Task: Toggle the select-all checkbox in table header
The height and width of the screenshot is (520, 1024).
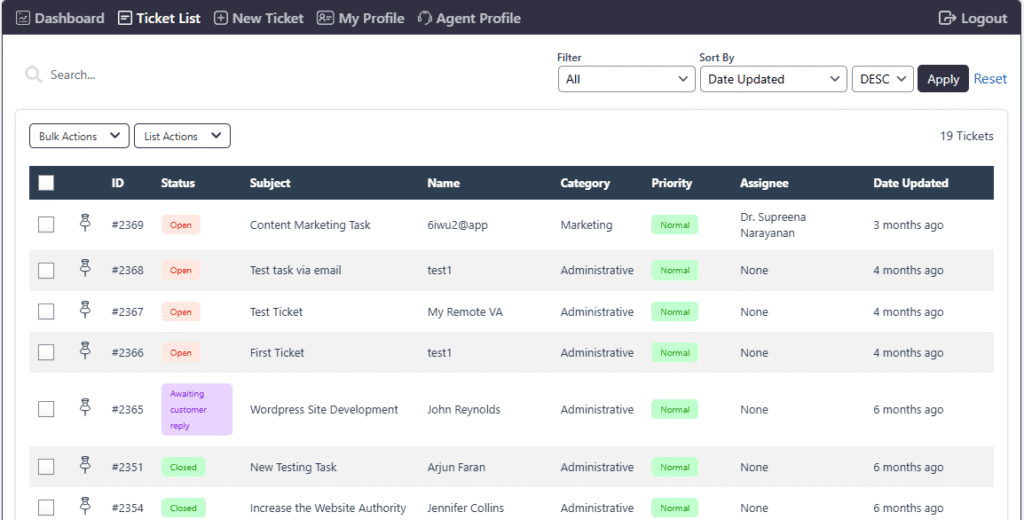Action: 46,183
